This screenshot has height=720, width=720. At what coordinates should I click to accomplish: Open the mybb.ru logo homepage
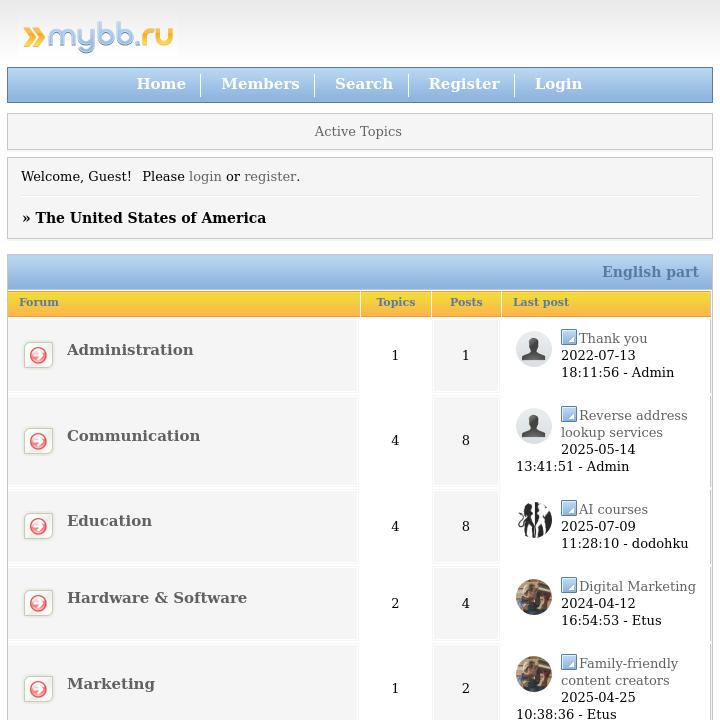pyautogui.click(x=98, y=37)
